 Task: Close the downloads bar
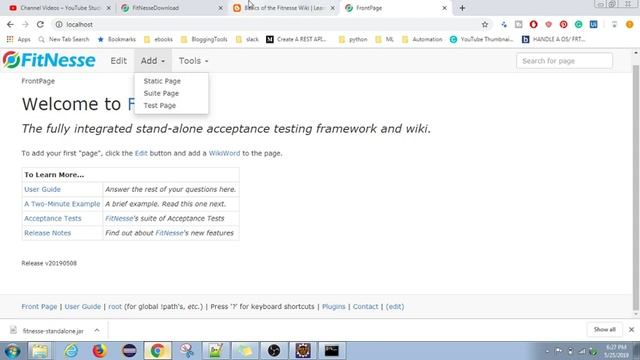click(x=631, y=329)
